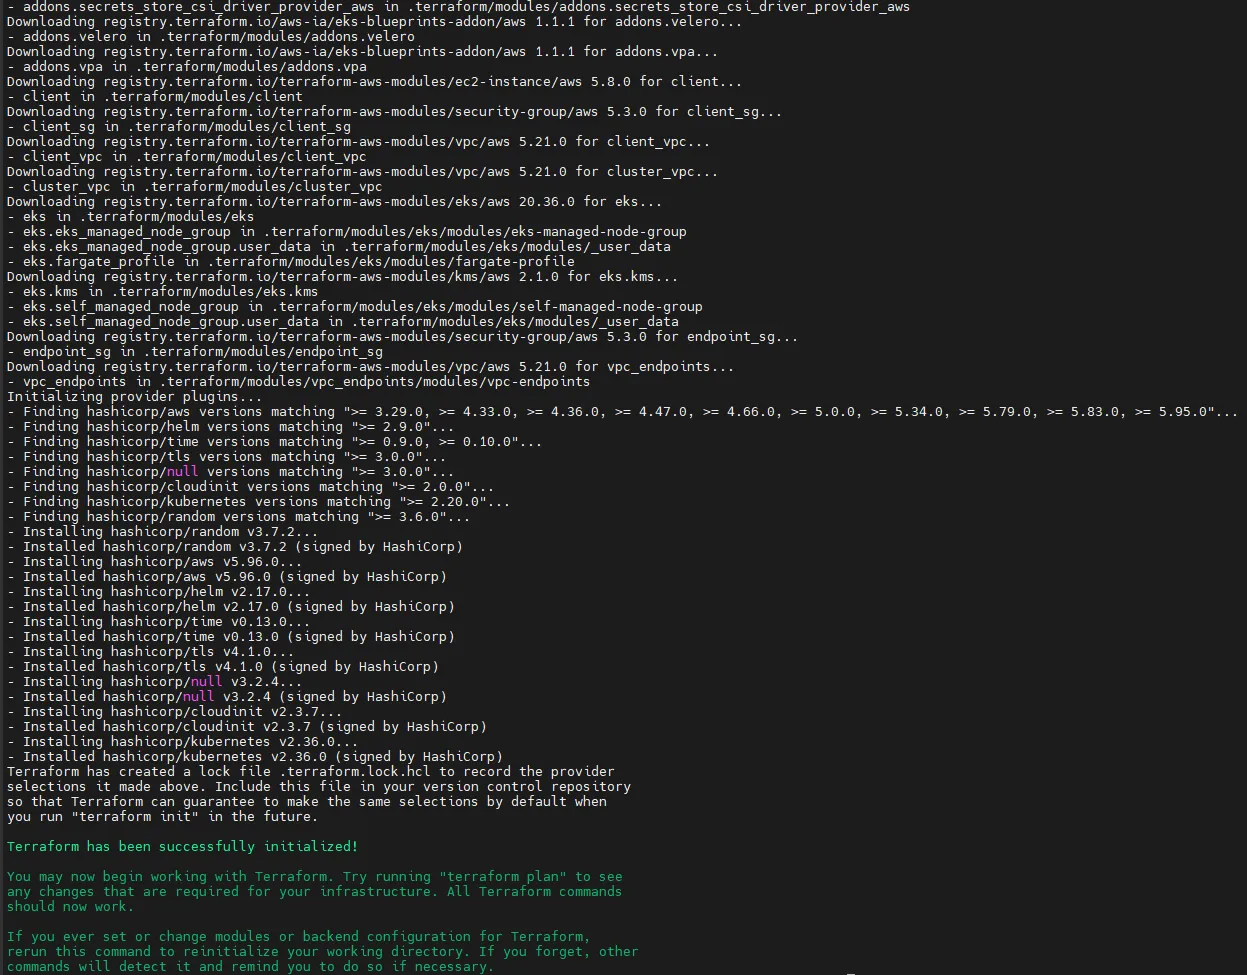Click the '- eks.eks_managed_node_group in' line
Screen dimensions: 1247x975
pyautogui.click(x=347, y=232)
